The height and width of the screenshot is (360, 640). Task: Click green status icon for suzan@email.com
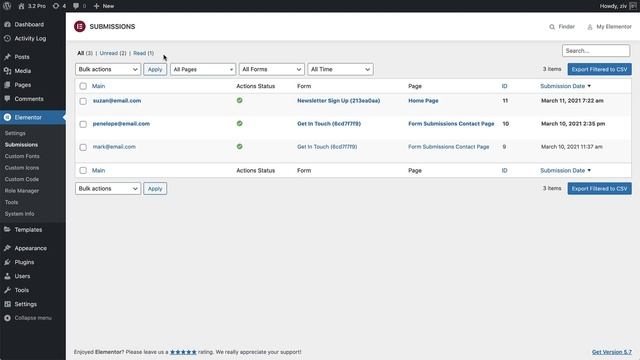click(x=240, y=100)
